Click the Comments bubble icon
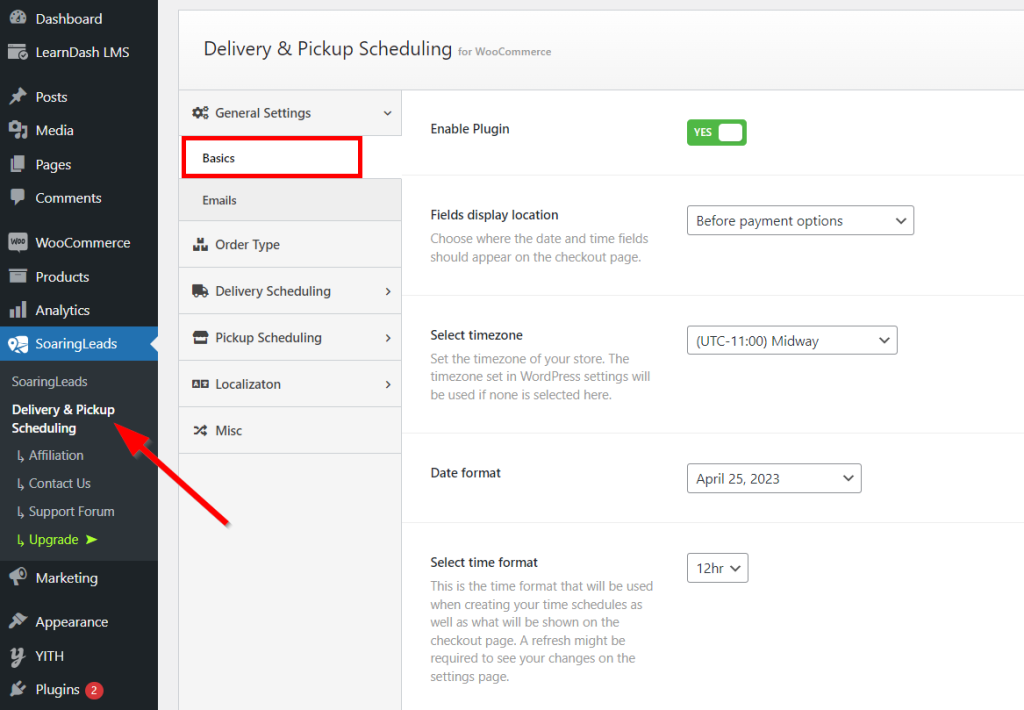 click(18, 197)
